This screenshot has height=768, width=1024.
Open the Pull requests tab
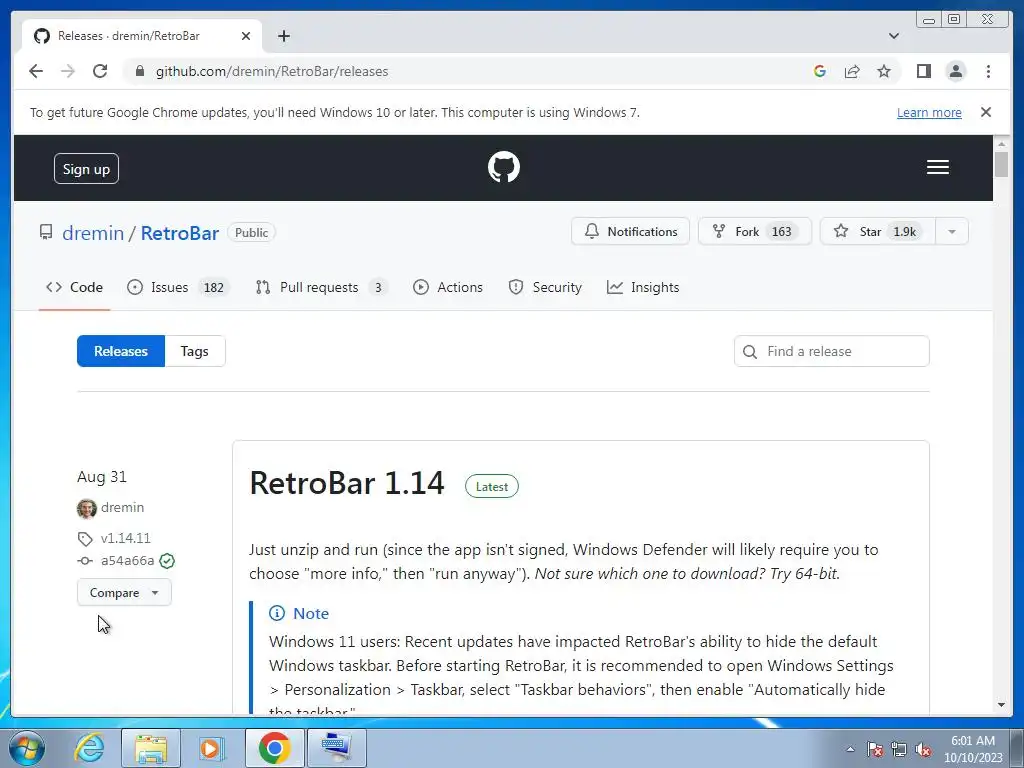[x=322, y=287]
